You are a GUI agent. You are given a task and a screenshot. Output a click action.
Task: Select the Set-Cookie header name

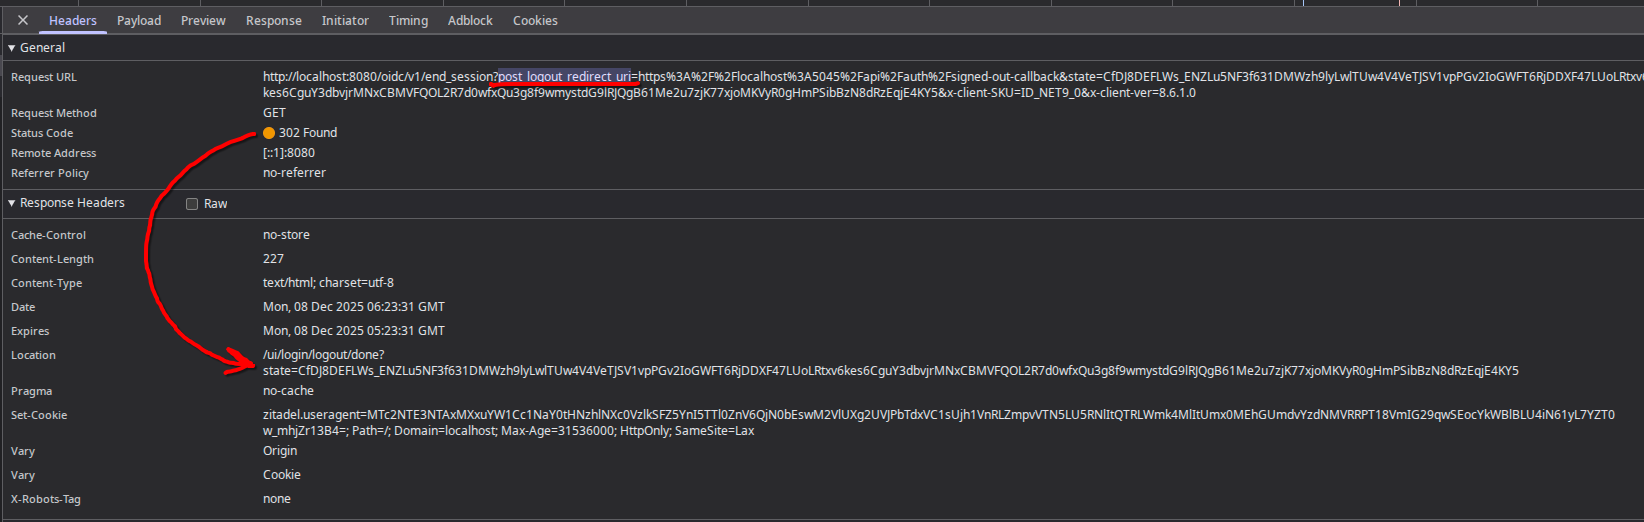point(39,415)
